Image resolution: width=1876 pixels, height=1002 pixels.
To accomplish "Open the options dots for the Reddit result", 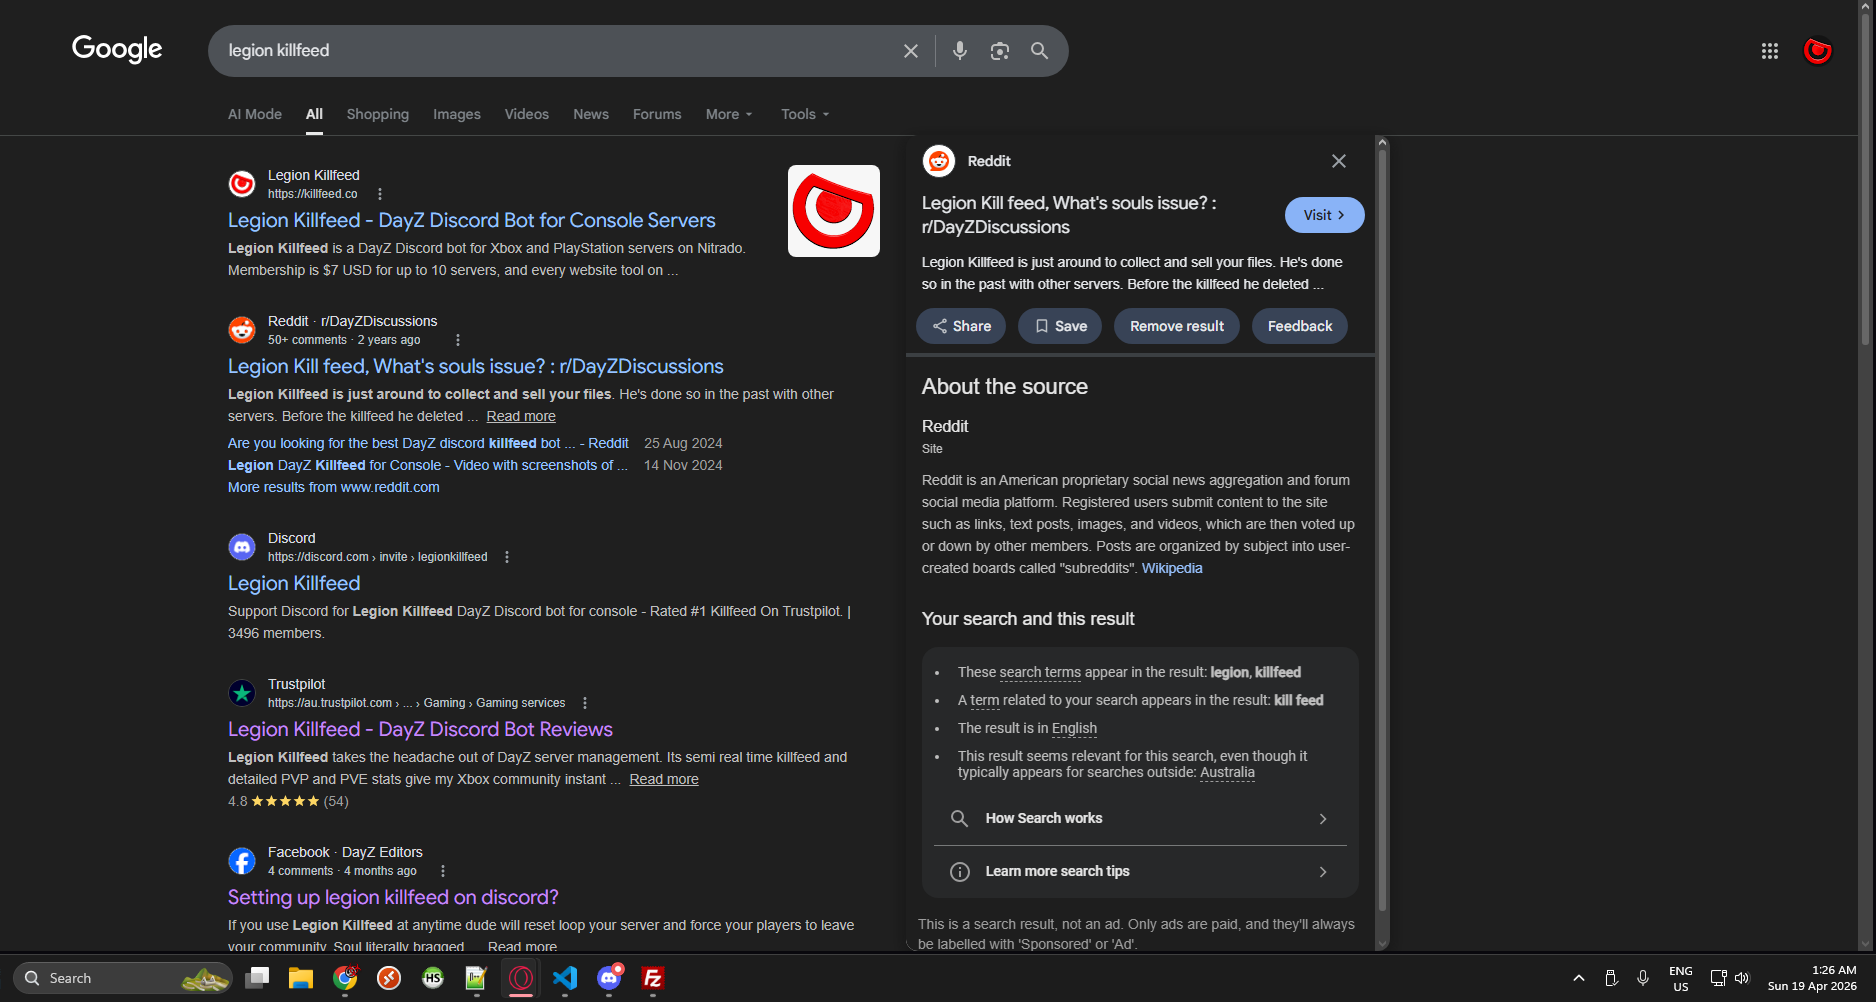I will pyautogui.click(x=458, y=340).
